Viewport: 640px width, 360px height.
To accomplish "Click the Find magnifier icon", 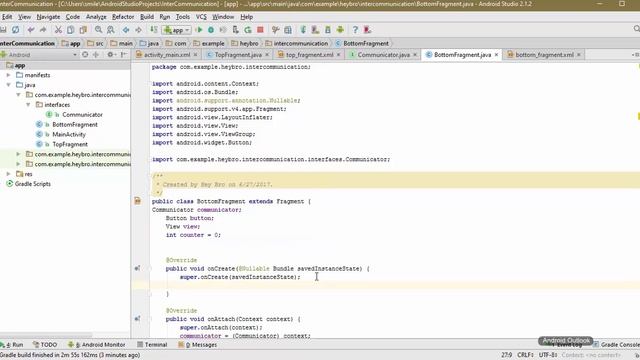I will pyautogui.click(x=98, y=30).
